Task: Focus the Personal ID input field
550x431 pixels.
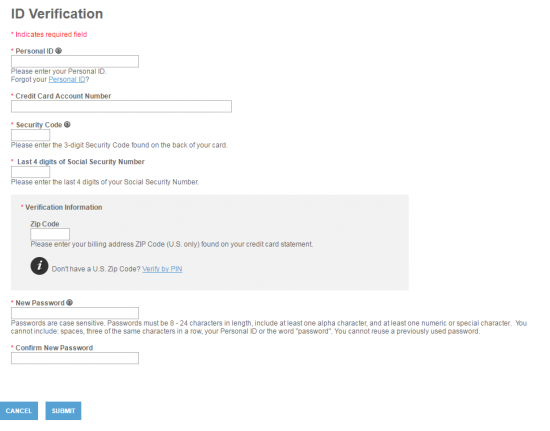Action: (75, 61)
